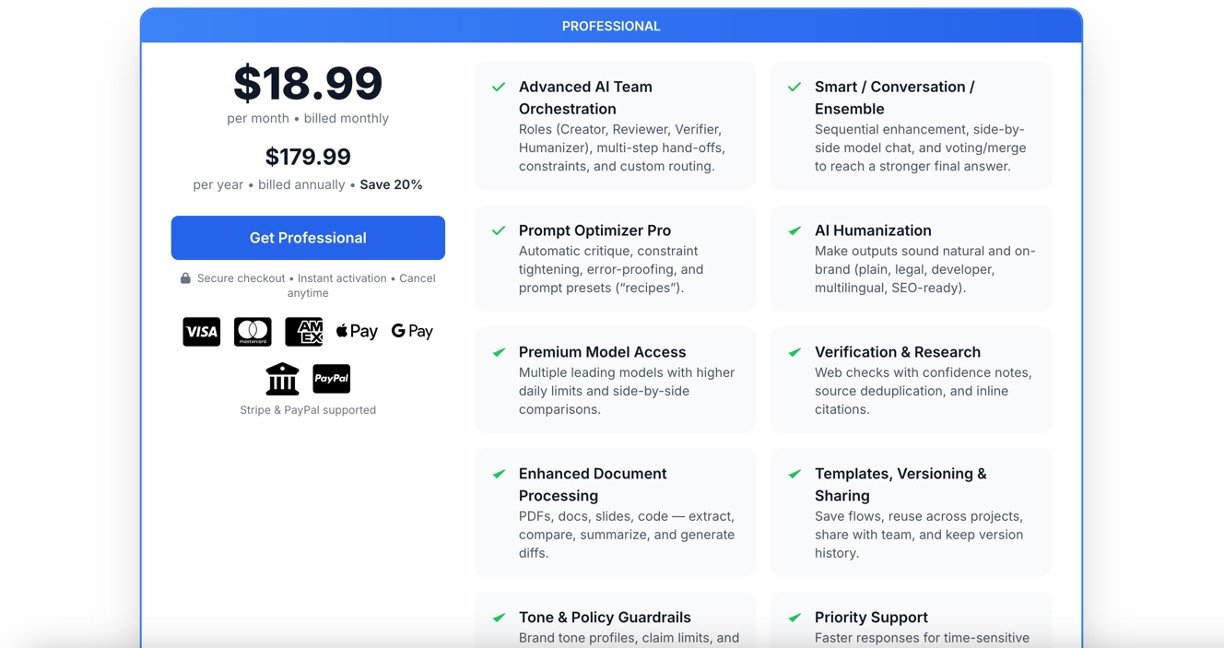
Task: Click checkmark next to Prompt Optimizer Pro
Action: tap(498, 231)
